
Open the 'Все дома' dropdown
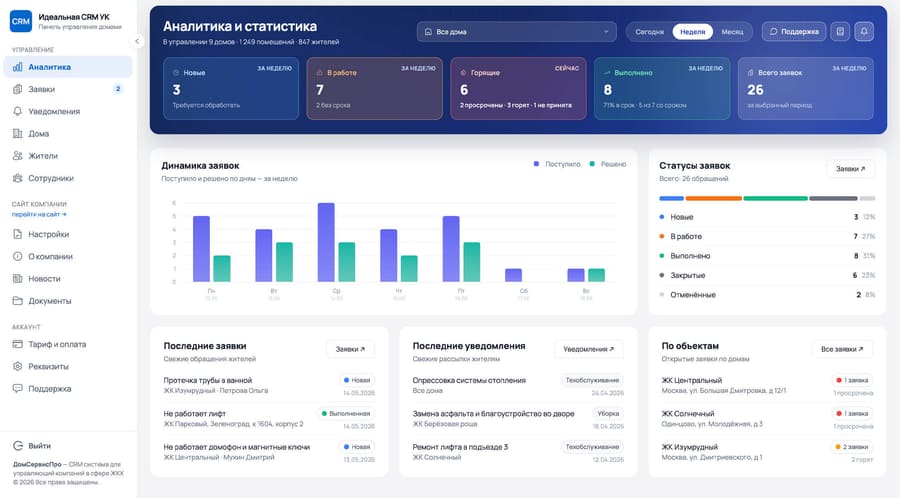pos(517,32)
